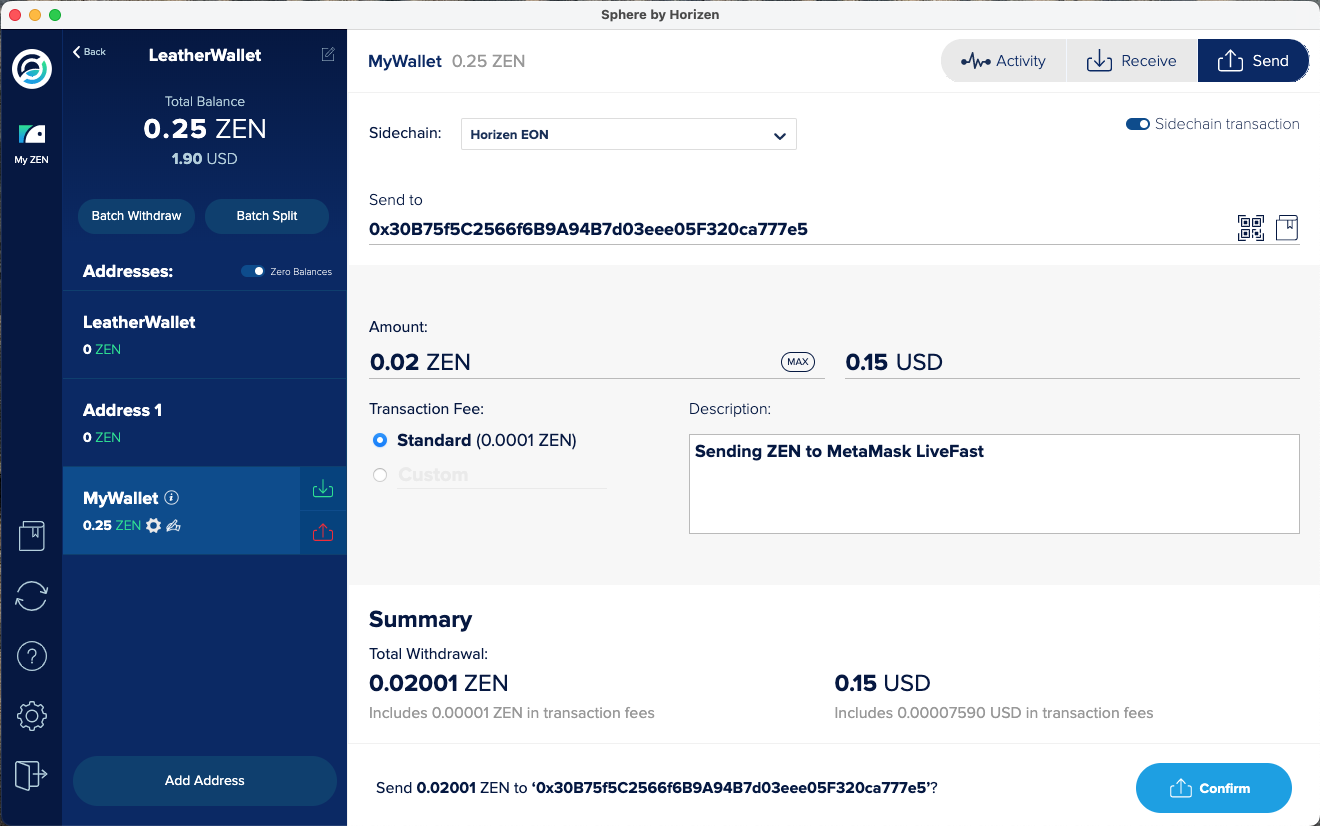Viewport: 1320px width, 826px height.
Task: Click 'Includes 0.00001 ZEN in transaction fees'
Action: [x=512, y=713]
